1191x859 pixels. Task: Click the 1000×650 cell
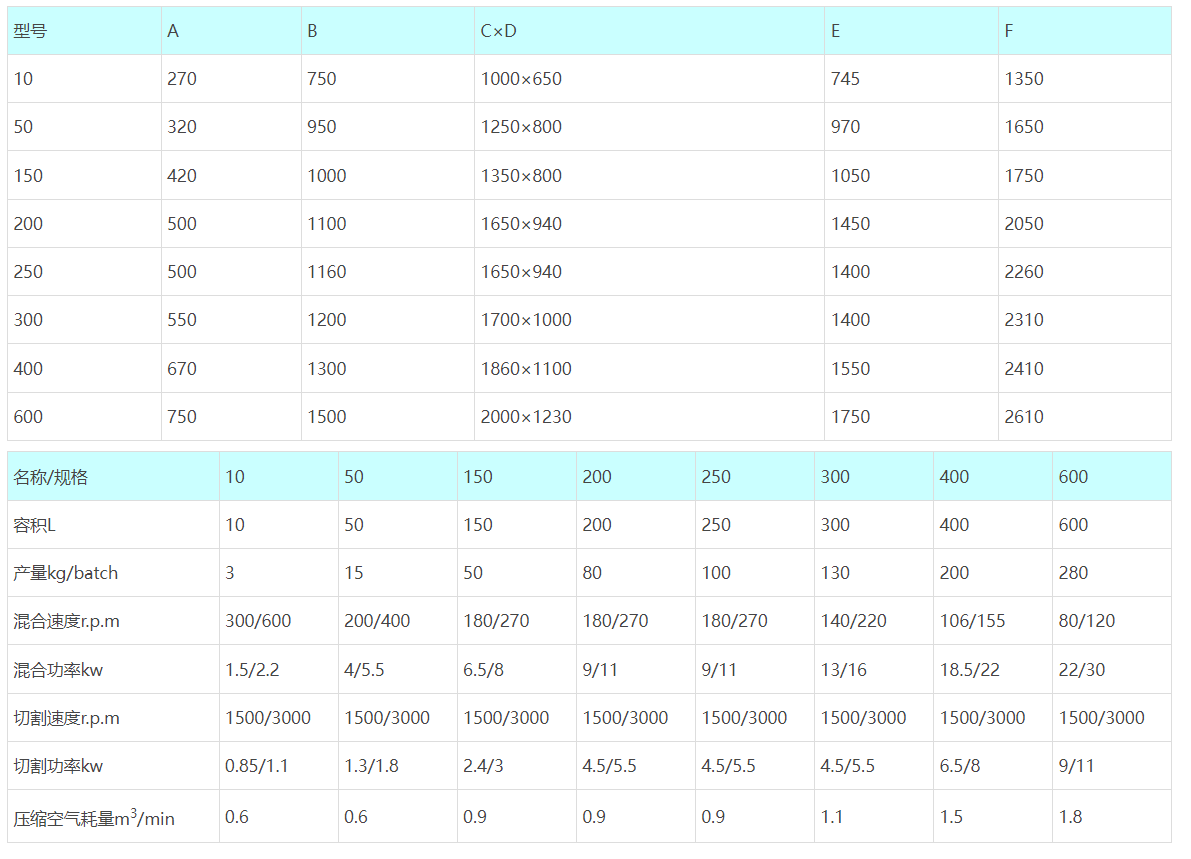[521, 79]
